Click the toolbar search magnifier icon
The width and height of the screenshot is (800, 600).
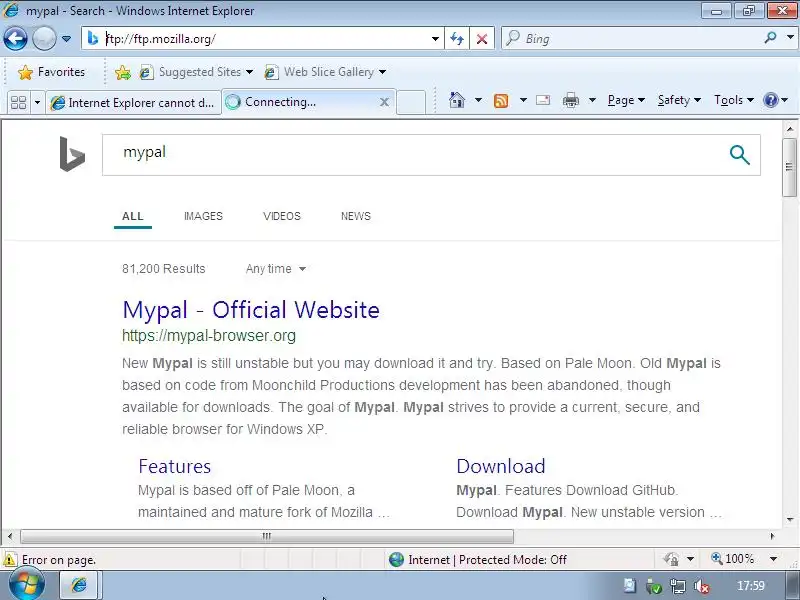point(771,38)
